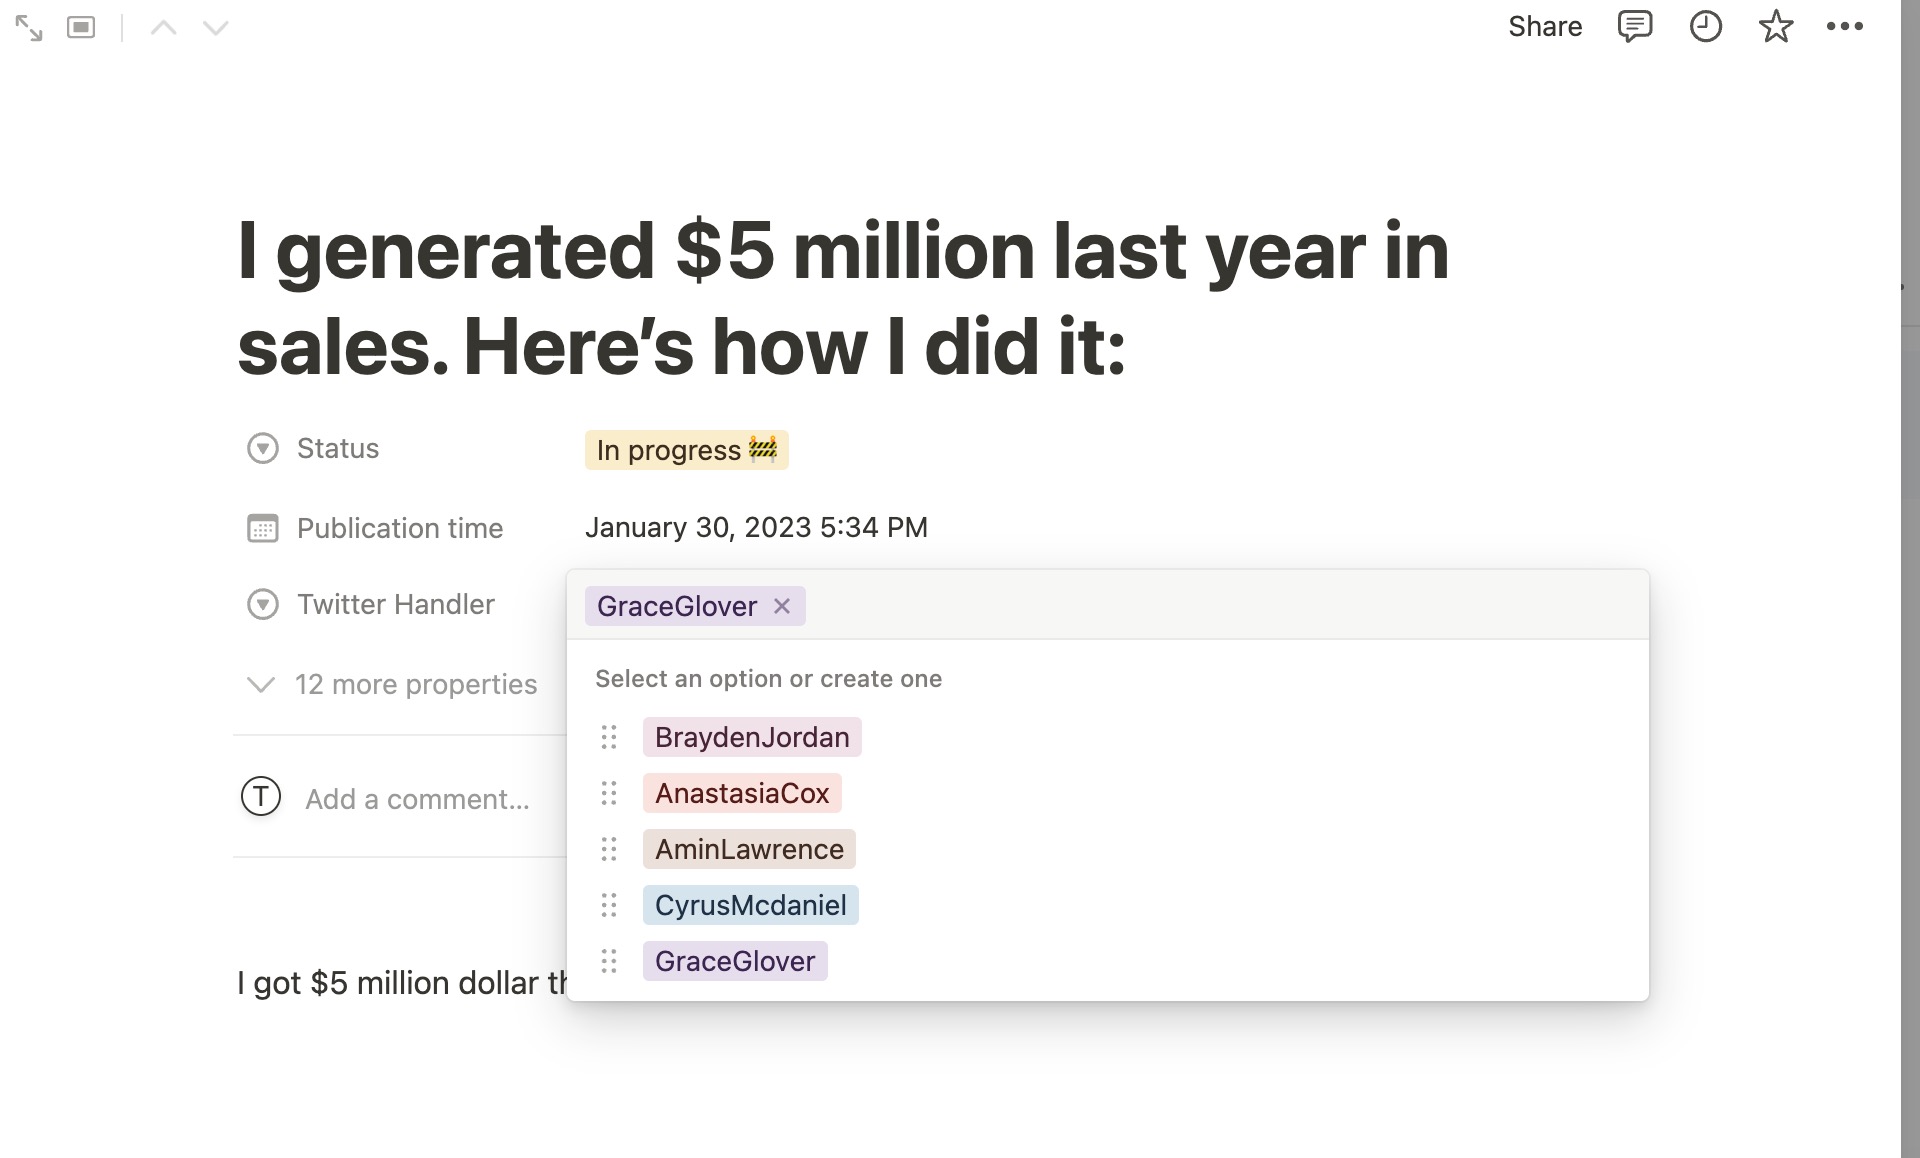The image size is (1920, 1158).
Task: Edit the Publication time date value
Action: pyautogui.click(x=756, y=528)
